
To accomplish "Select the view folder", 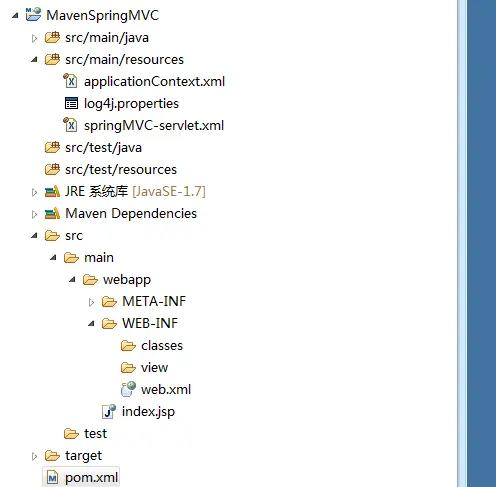I will click(x=144, y=367).
